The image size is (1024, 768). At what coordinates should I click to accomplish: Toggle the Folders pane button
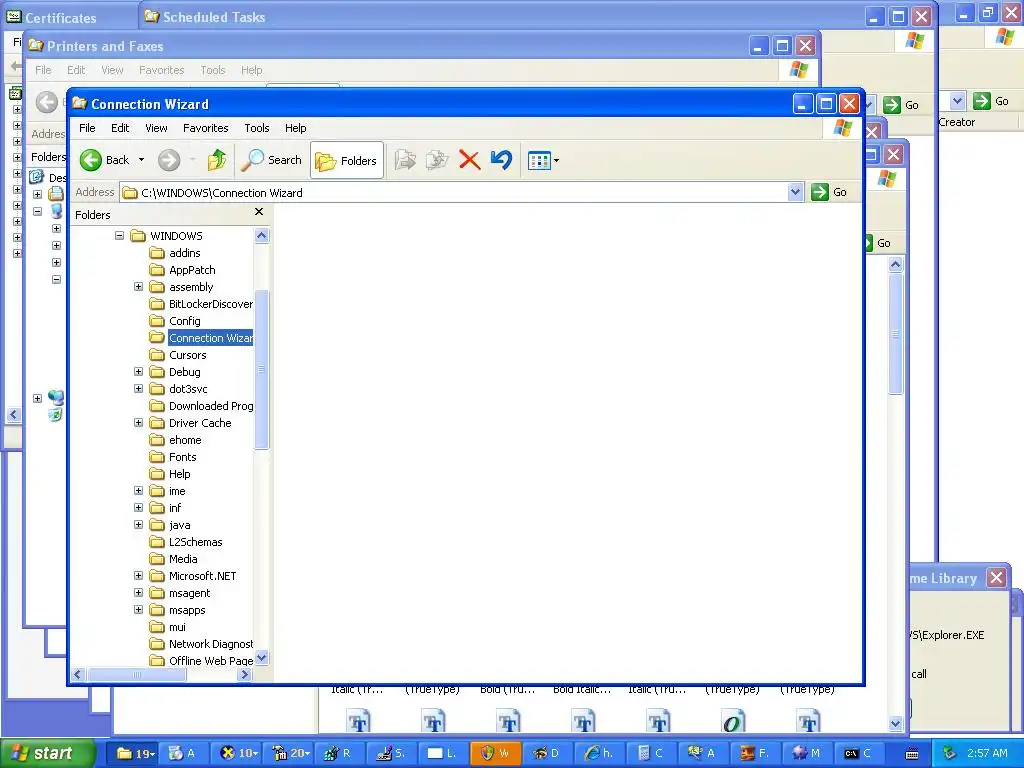(x=346, y=160)
